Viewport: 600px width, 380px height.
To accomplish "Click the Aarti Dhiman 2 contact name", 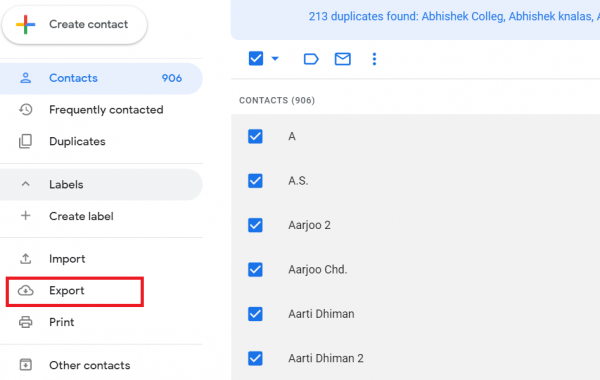I will pos(326,358).
